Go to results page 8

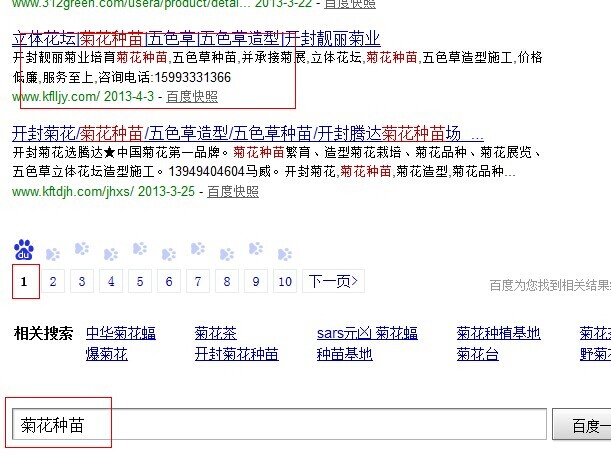[x=227, y=281]
